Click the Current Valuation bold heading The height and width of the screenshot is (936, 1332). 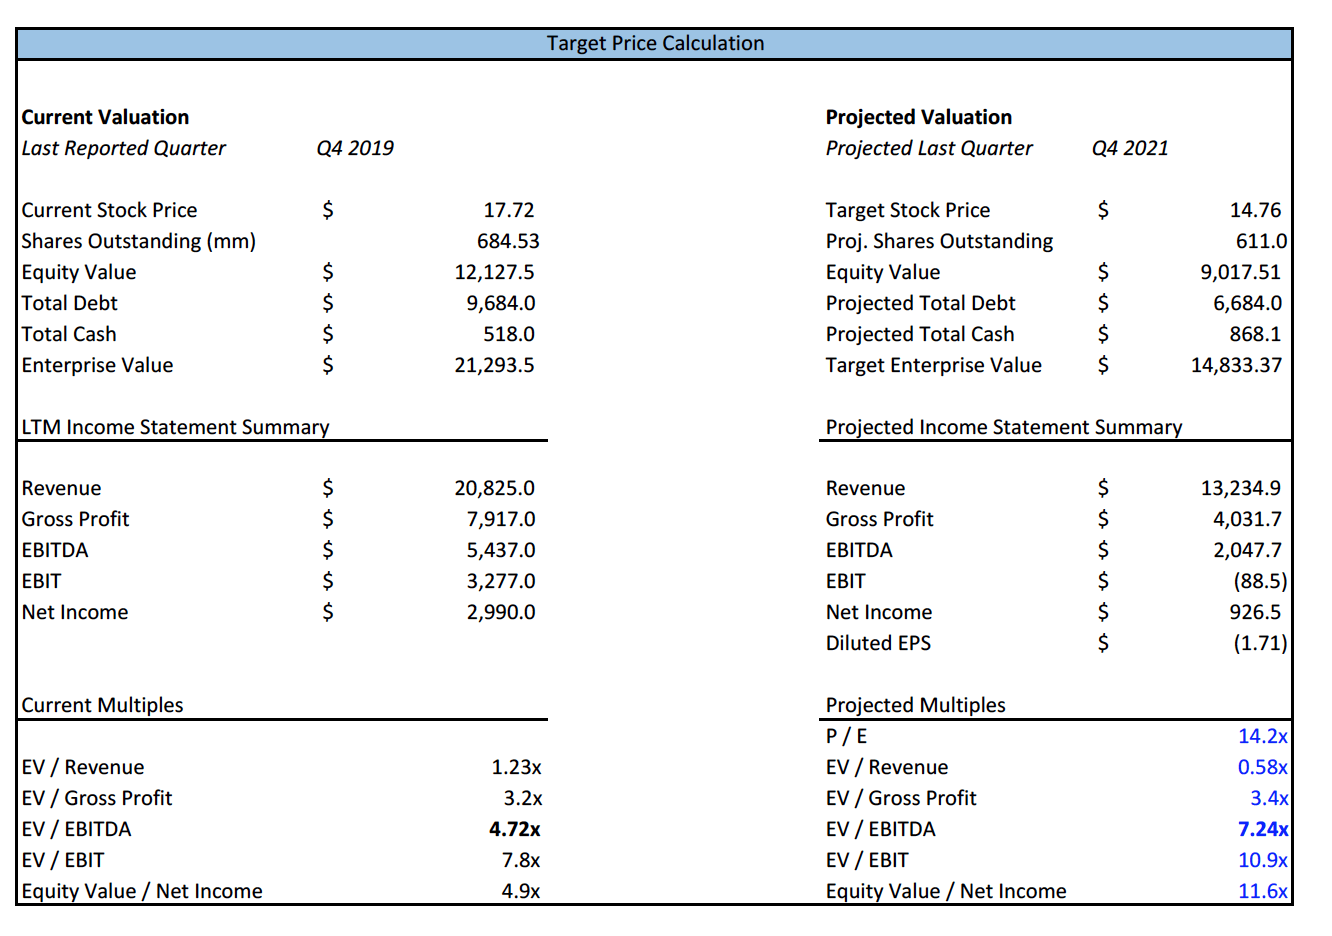tap(105, 117)
